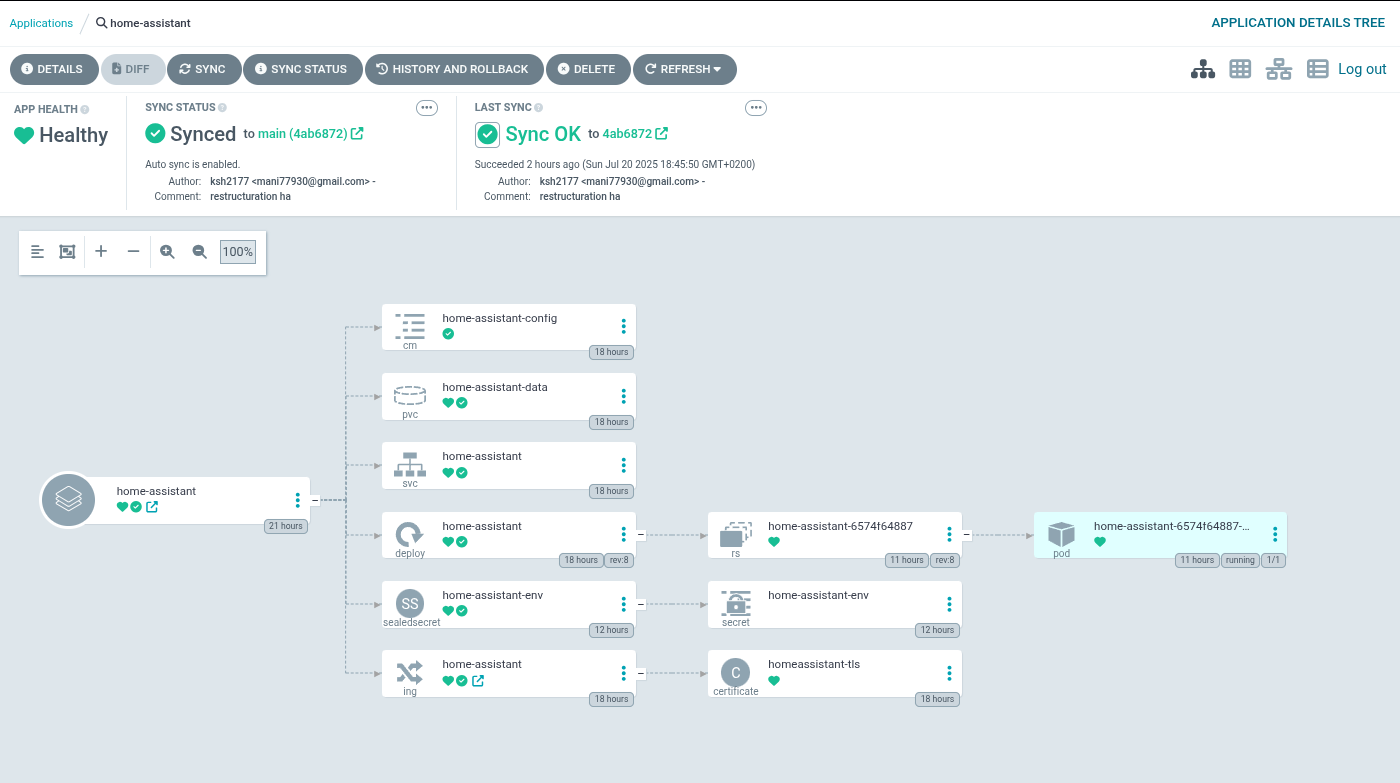Image resolution: width=1400 pixels, height=783 pixels.
Task: Open kebab menu for home-assistant-config
Action: click(x=623, y=326)
